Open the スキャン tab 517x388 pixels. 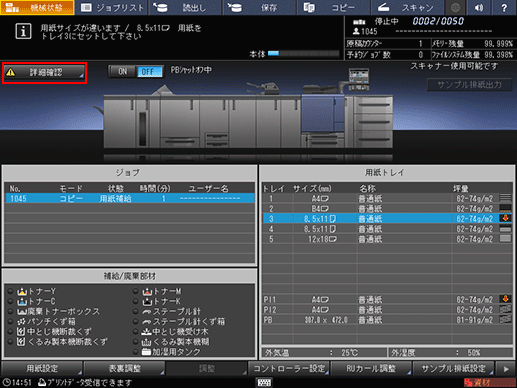408,7
